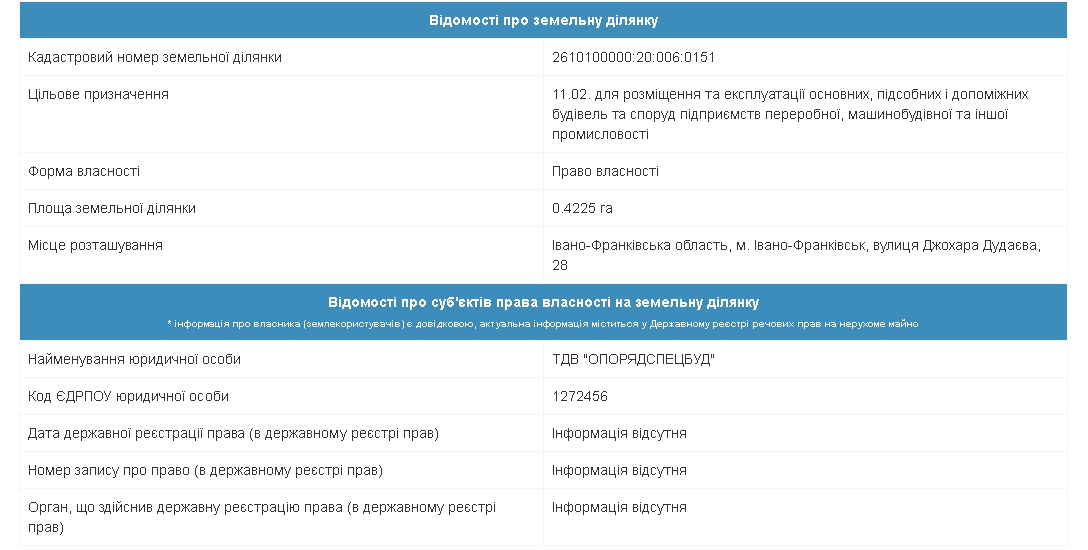Click the purpose text starting with 11.02
Screen dimensions: 1088x550
(790, 114)
